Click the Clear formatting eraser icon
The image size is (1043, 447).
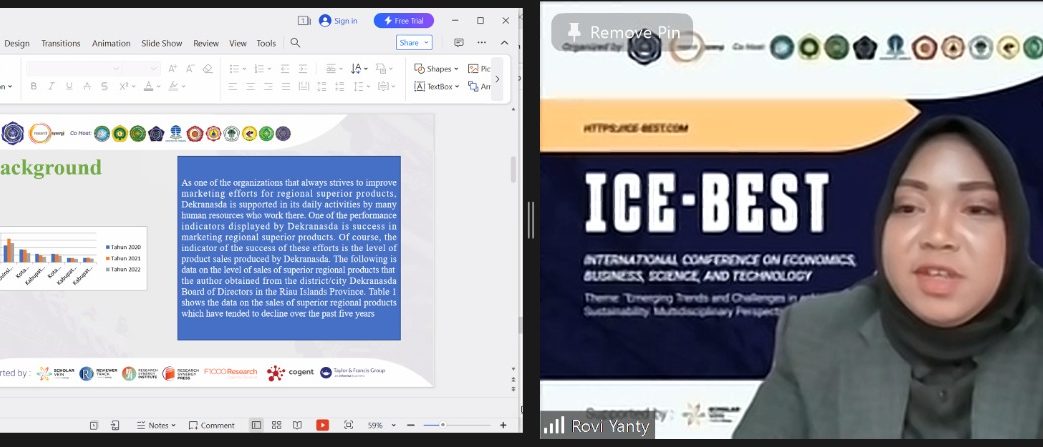[208, 69]
